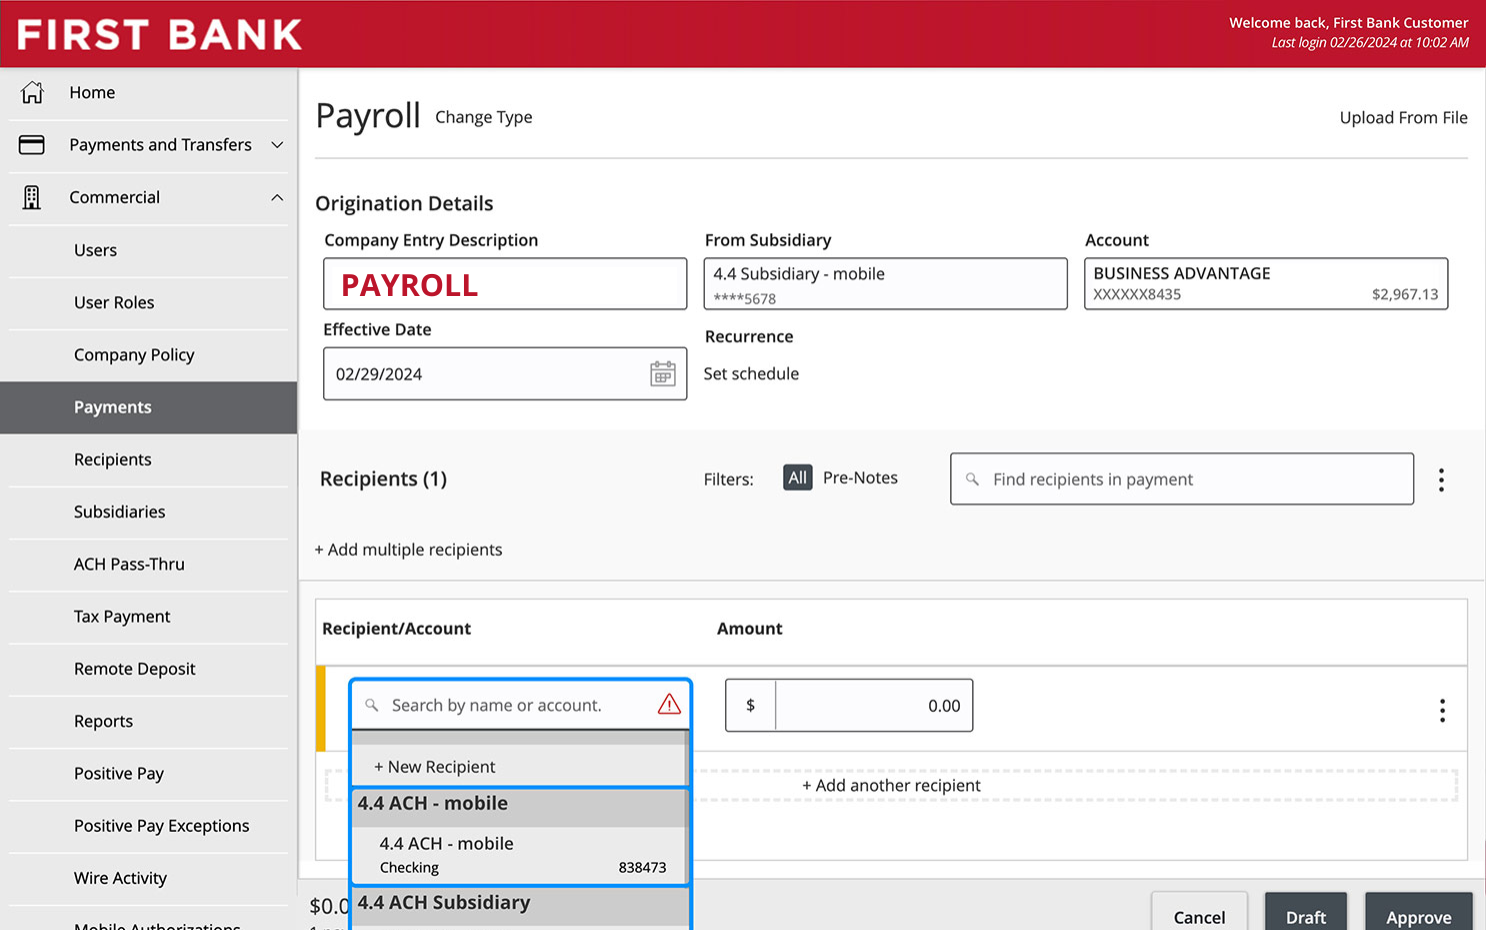The image size is (1486, 930).
Task: Click the warning triangle in recipient search
Action: [x=669, y=705]
